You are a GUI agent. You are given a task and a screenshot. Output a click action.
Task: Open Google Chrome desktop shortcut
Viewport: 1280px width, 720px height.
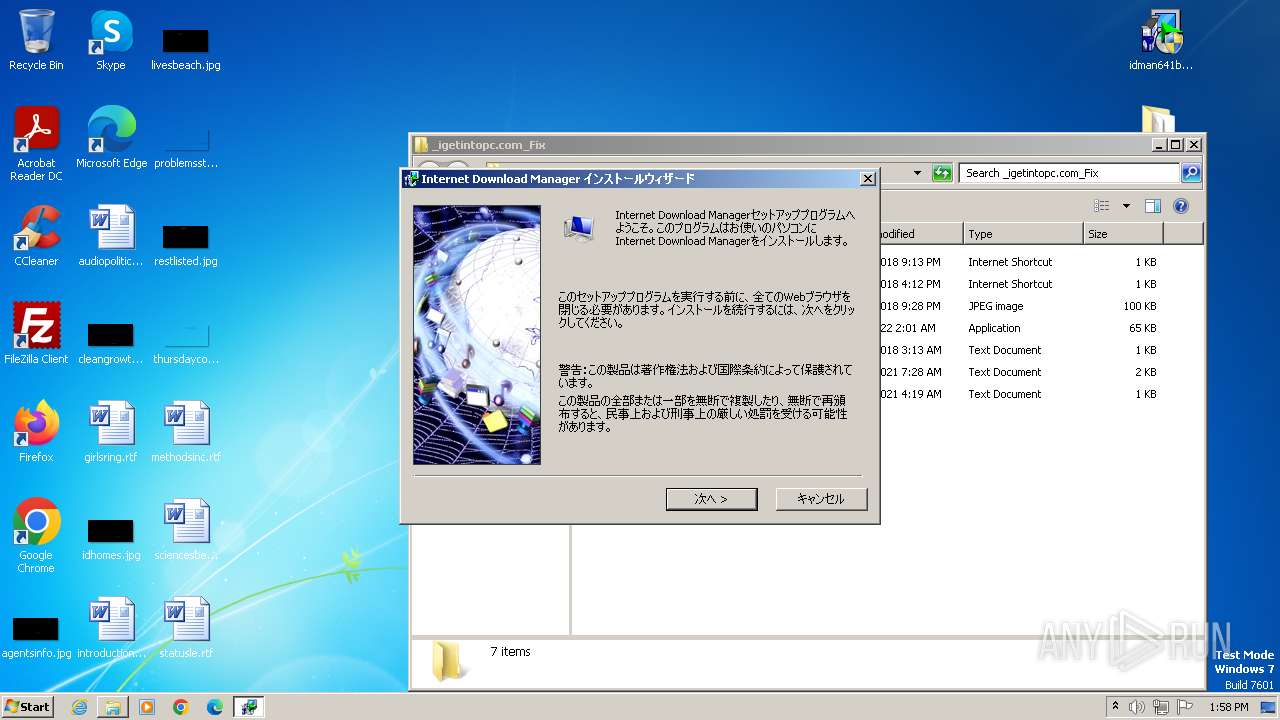pos(36,536)
